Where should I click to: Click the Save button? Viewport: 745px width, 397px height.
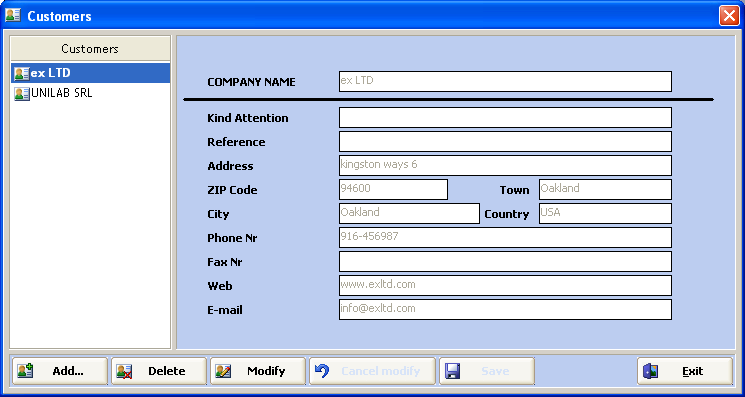487,371
